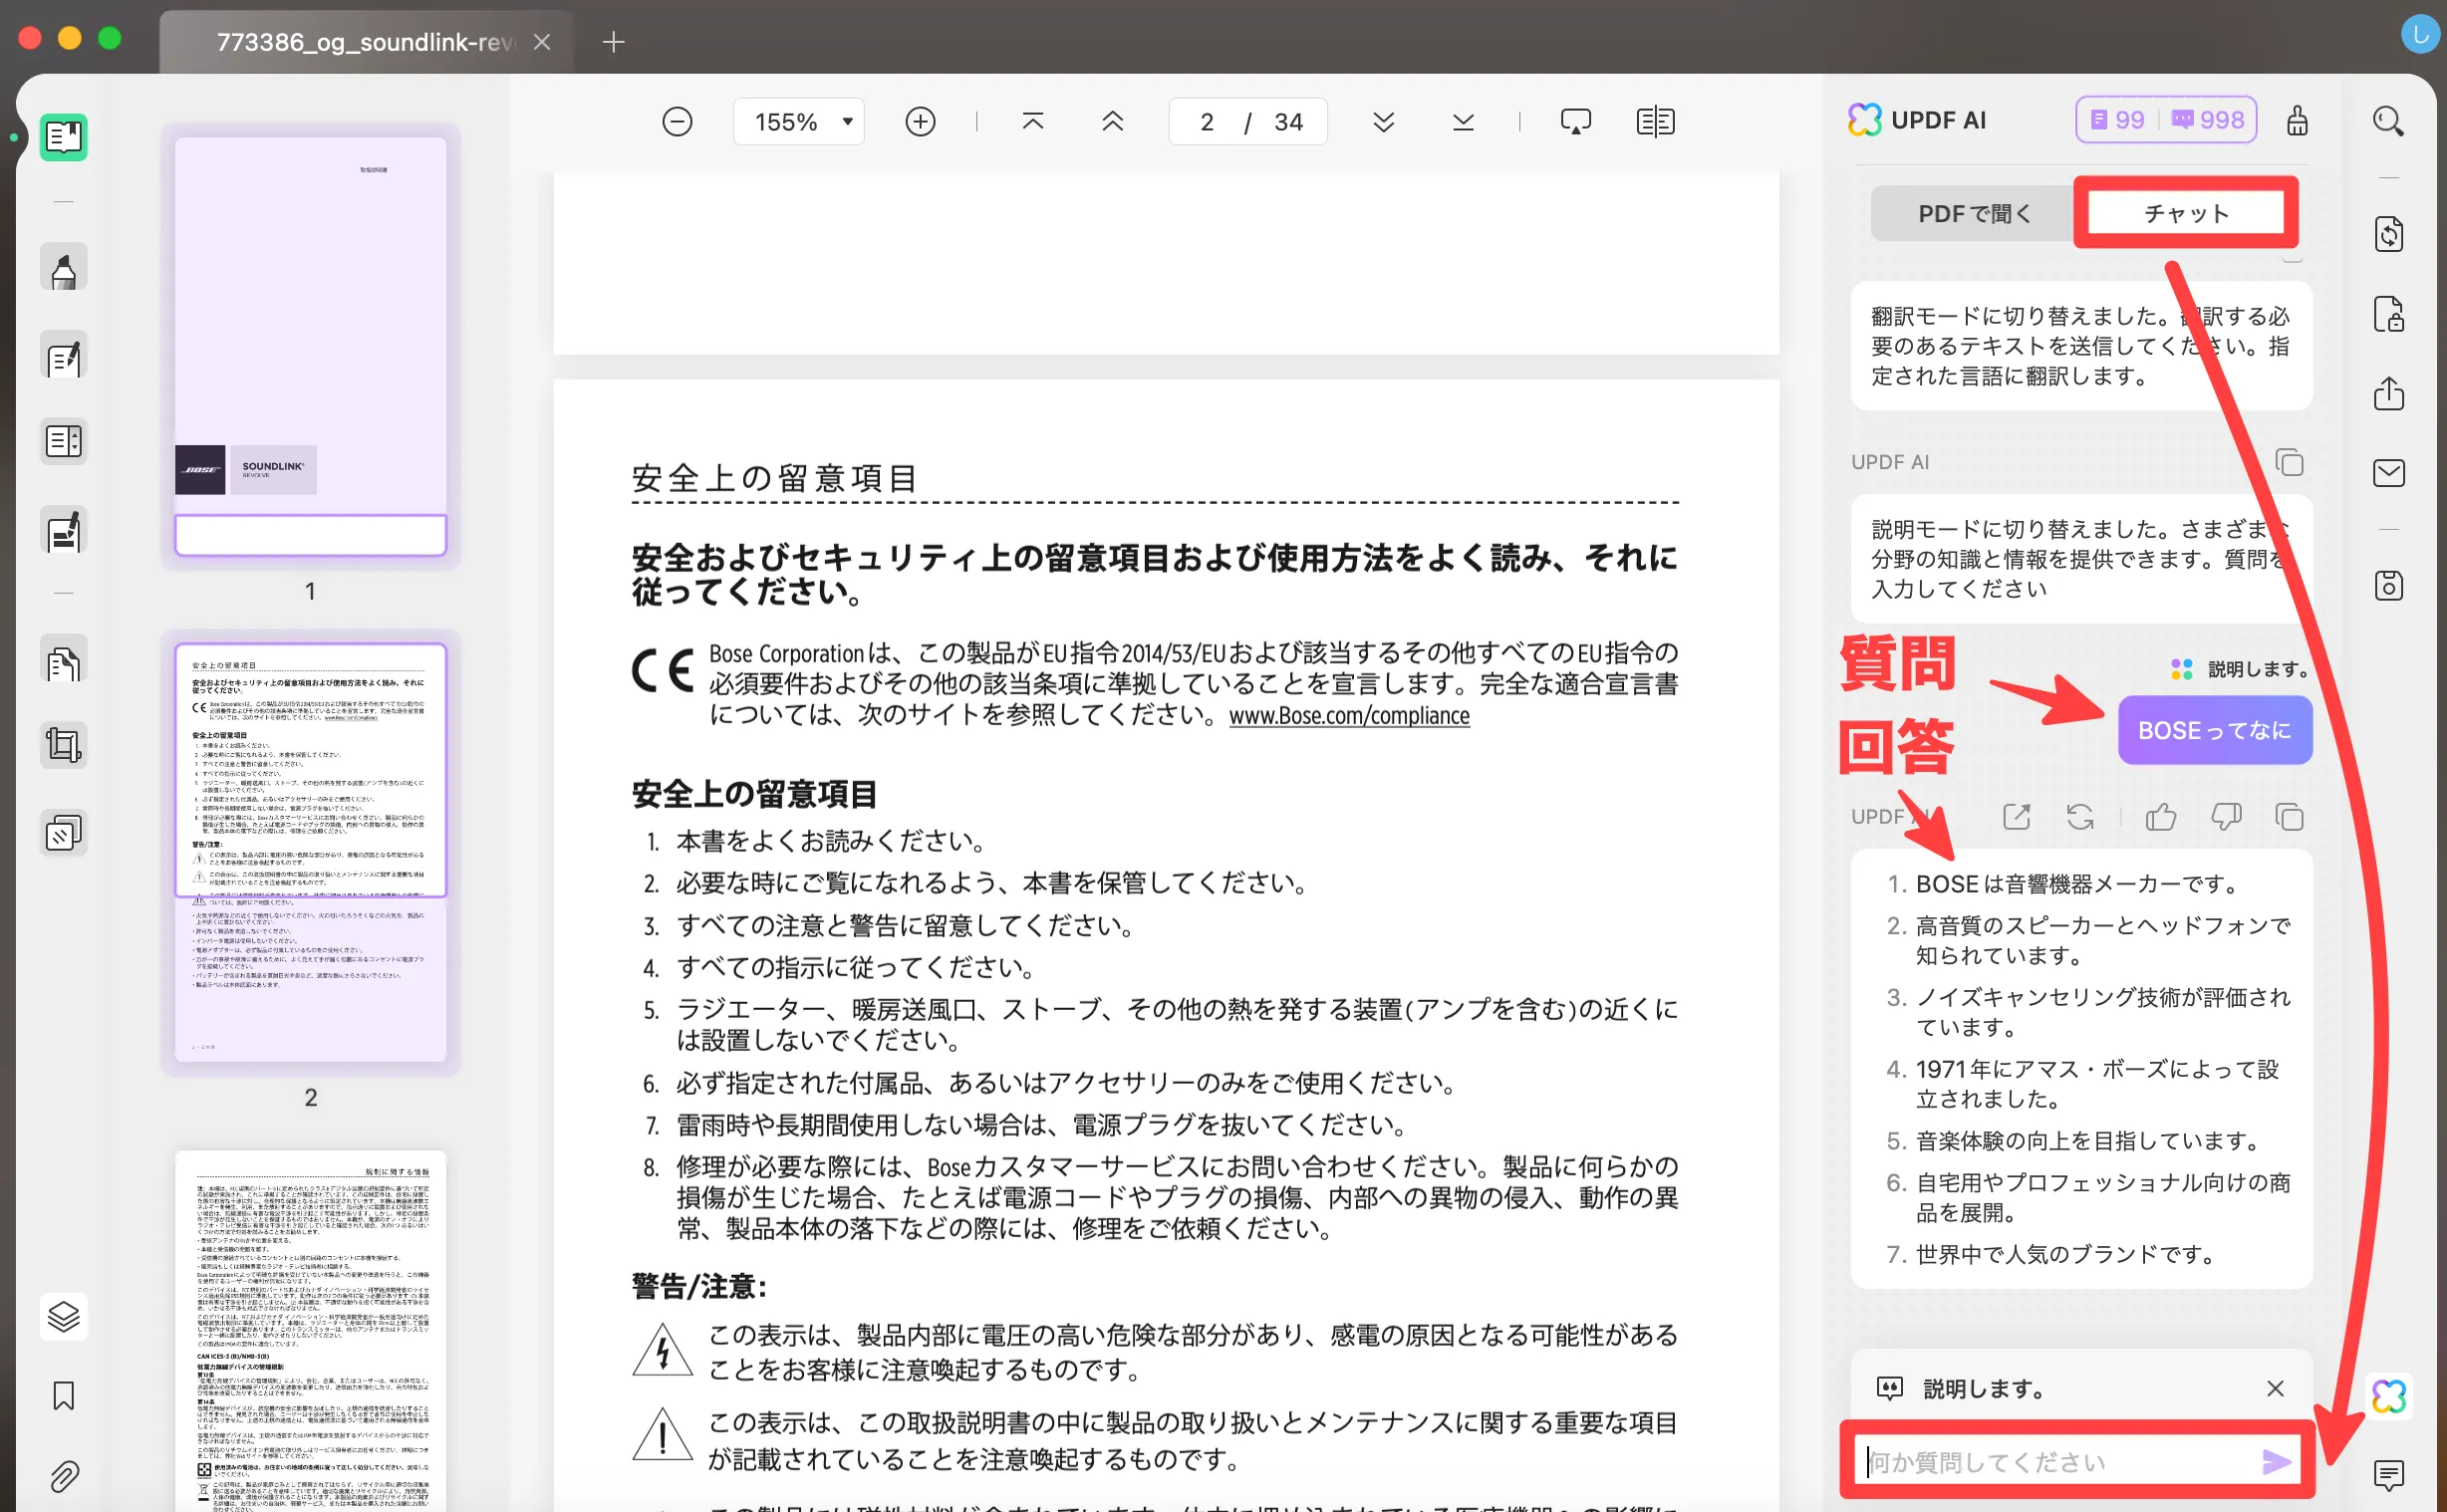Zoom in with the plus button
Viewport: 2447px width, 1512px height.
pyautogui.click(x=920, y=122)
